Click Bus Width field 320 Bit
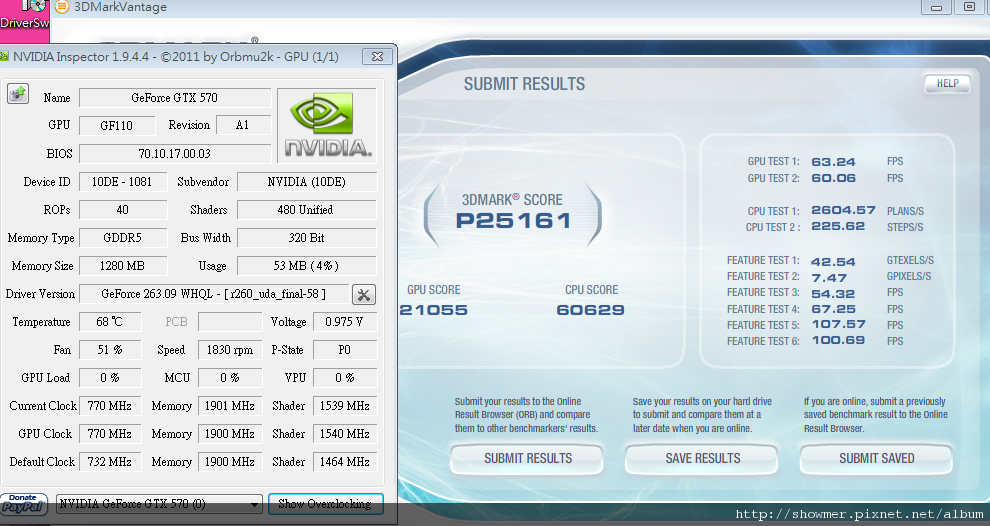 pyautogui.click(x=307, y=238)
